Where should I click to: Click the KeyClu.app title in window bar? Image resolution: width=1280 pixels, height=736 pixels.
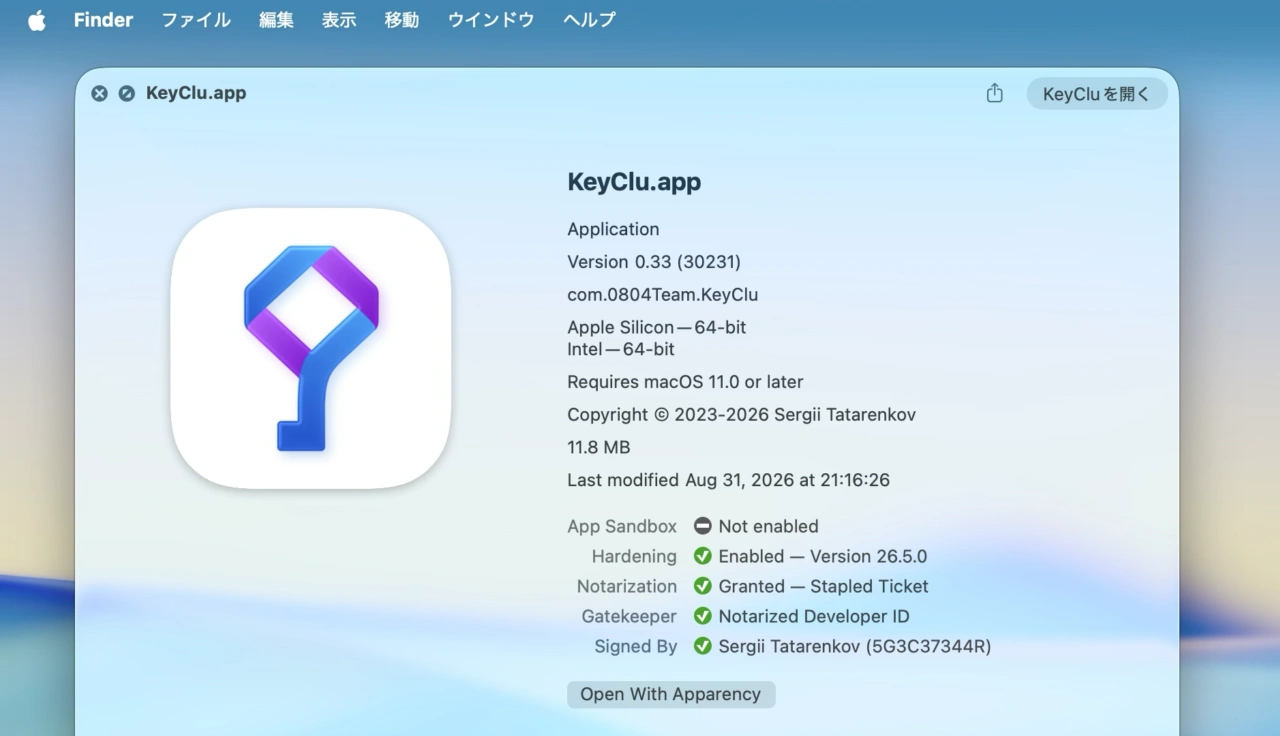(196, 93)
